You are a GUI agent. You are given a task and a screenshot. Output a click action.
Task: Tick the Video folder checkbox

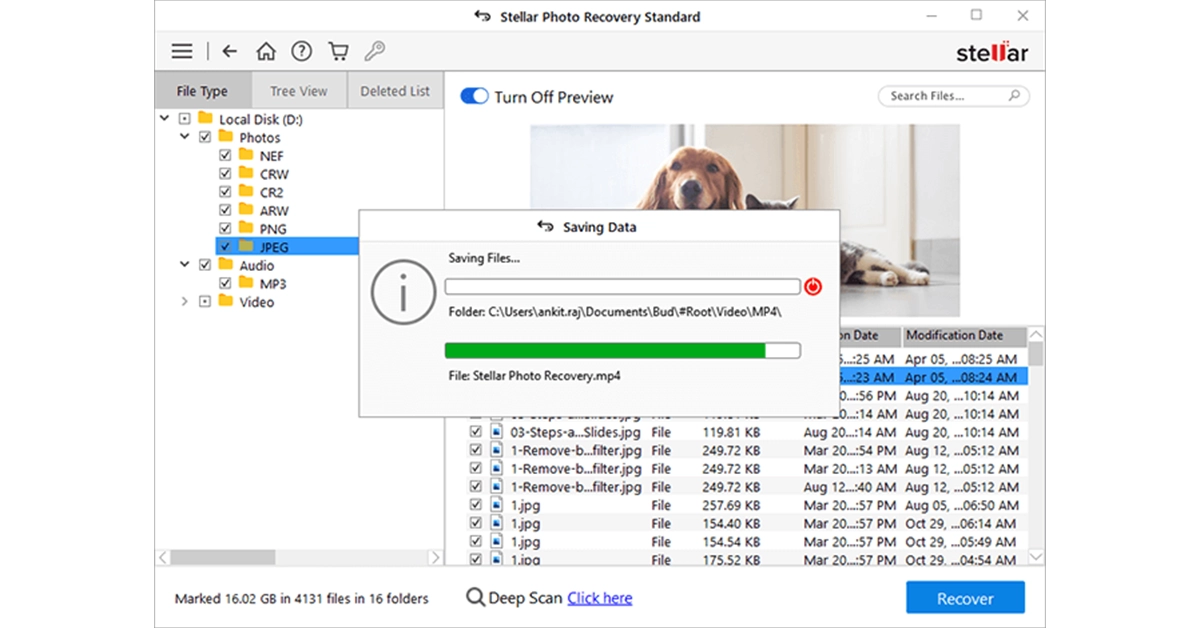tap(205, 301)
